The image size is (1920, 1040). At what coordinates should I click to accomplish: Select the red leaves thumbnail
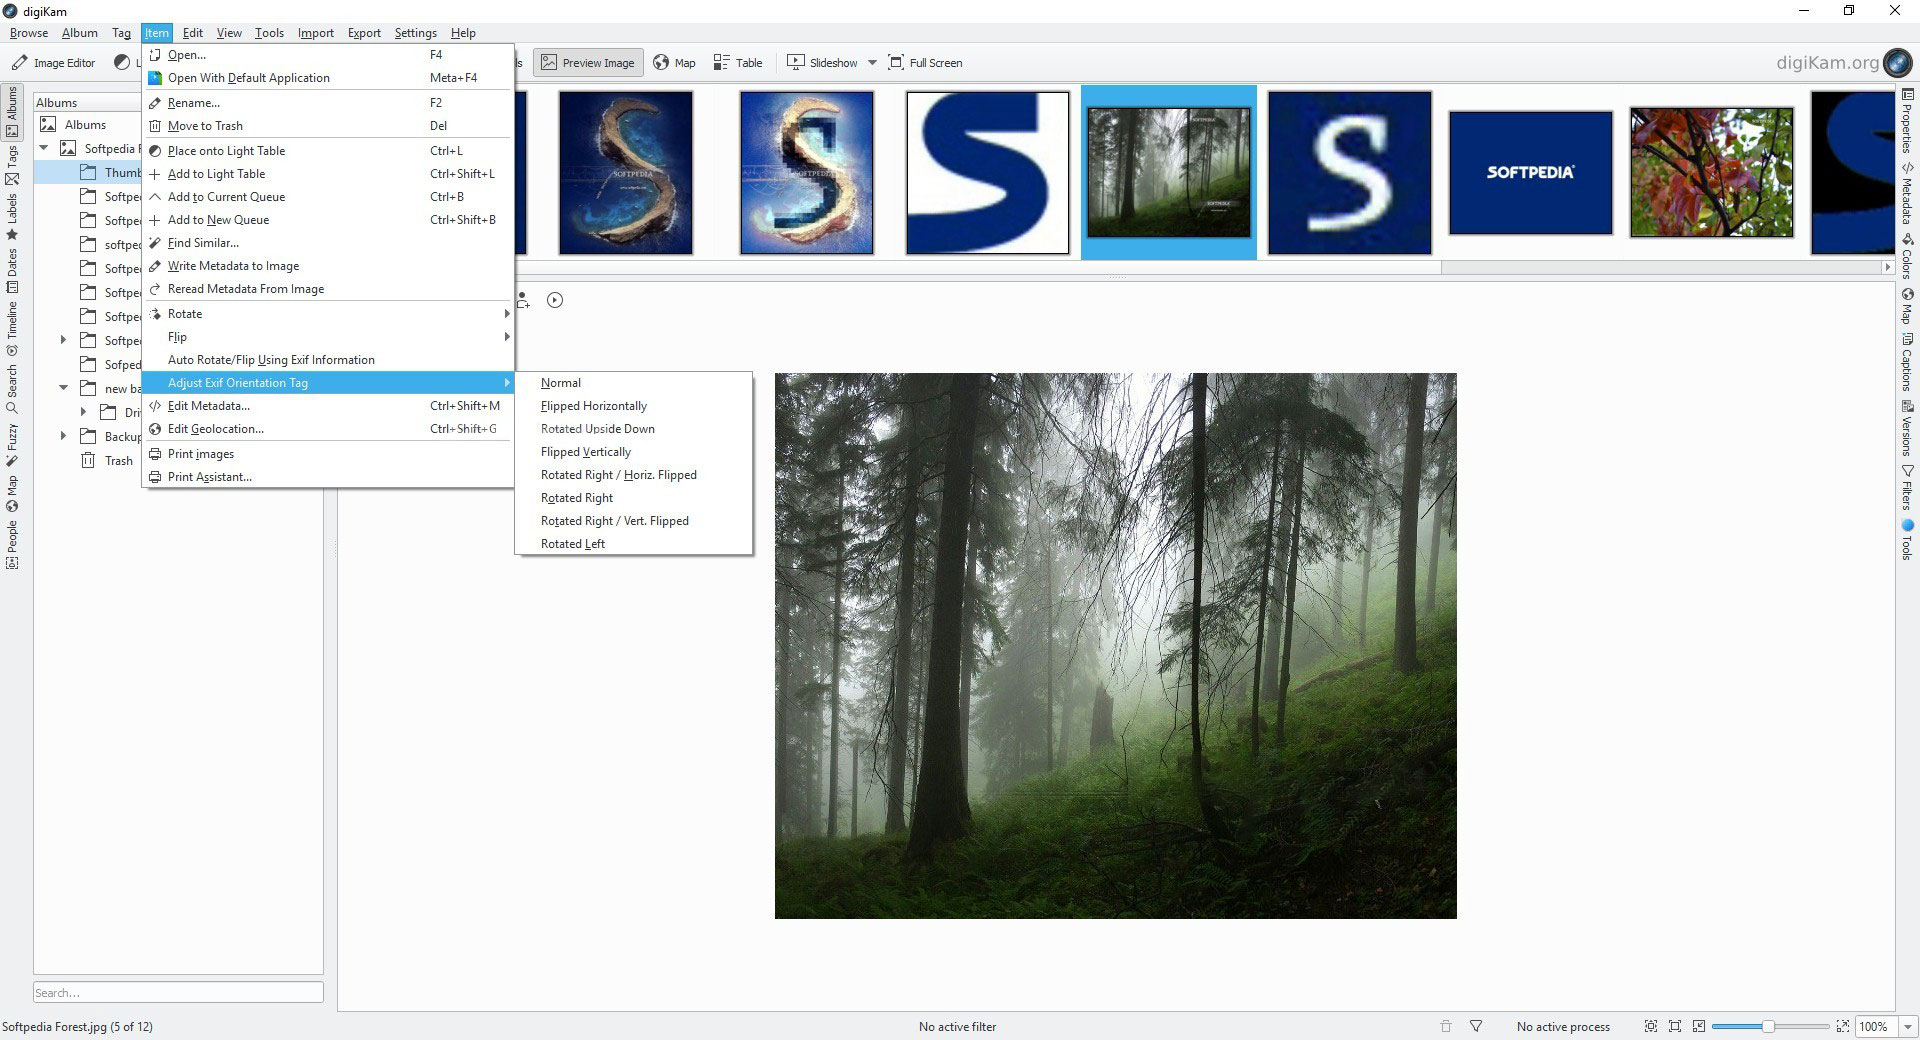(x=1711, y=172)
